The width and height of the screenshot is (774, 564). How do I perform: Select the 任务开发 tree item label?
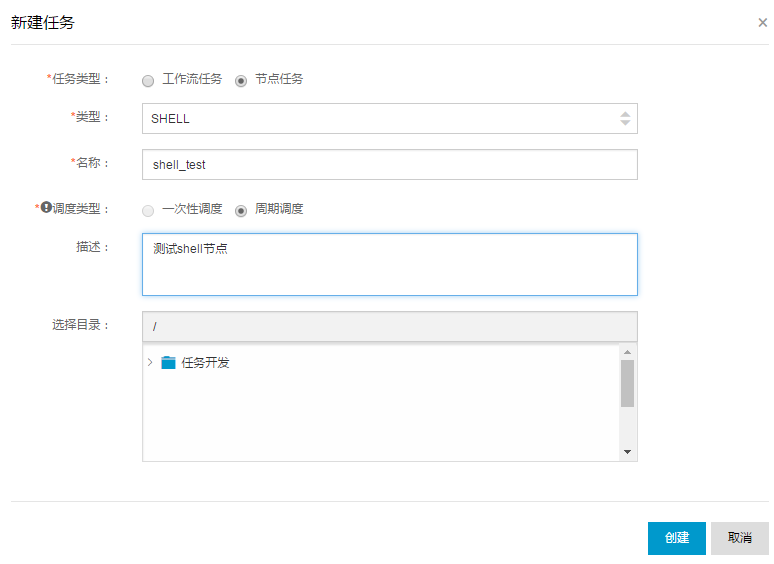point(205,363)
